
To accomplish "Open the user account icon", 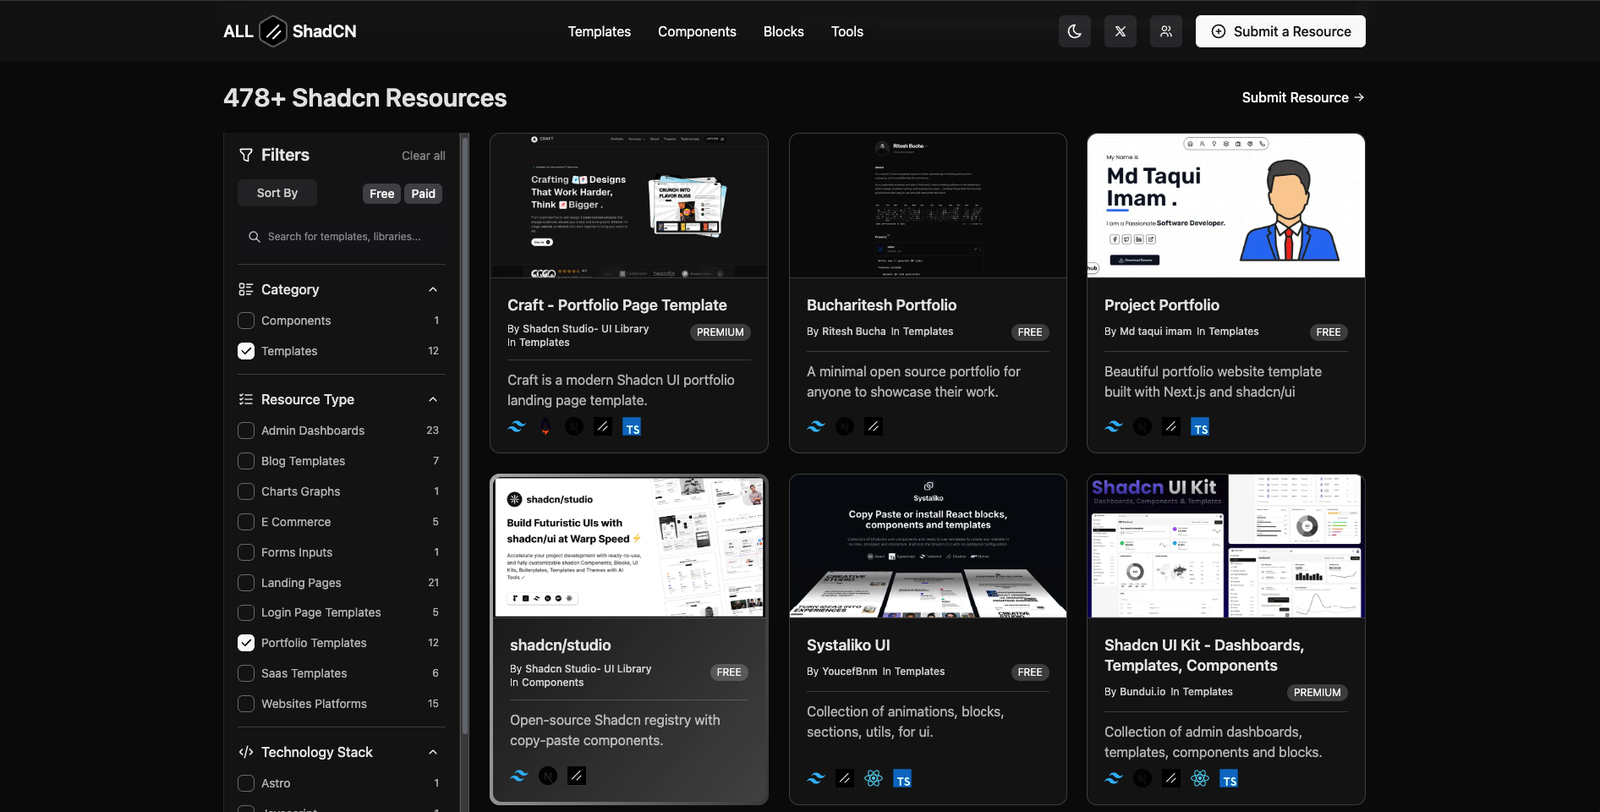I will [x=1166, y=31].
